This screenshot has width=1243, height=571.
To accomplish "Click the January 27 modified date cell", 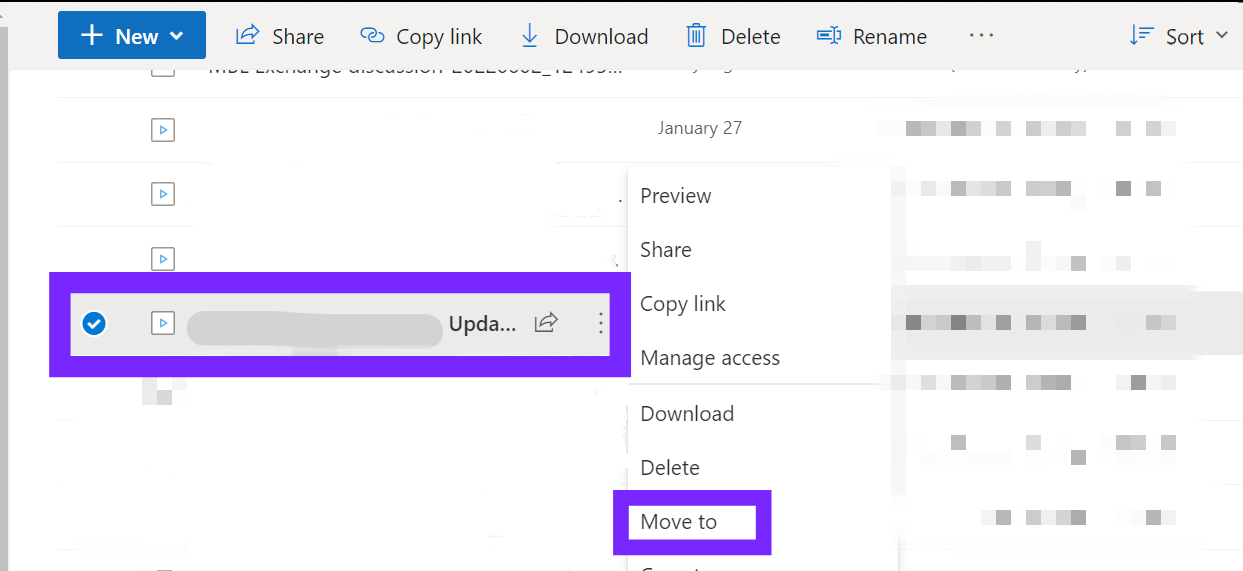I will point(700,128).
